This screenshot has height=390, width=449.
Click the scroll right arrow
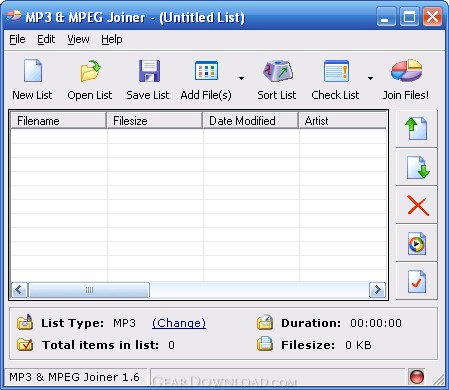pyautogui.click(x=377, y=290)
